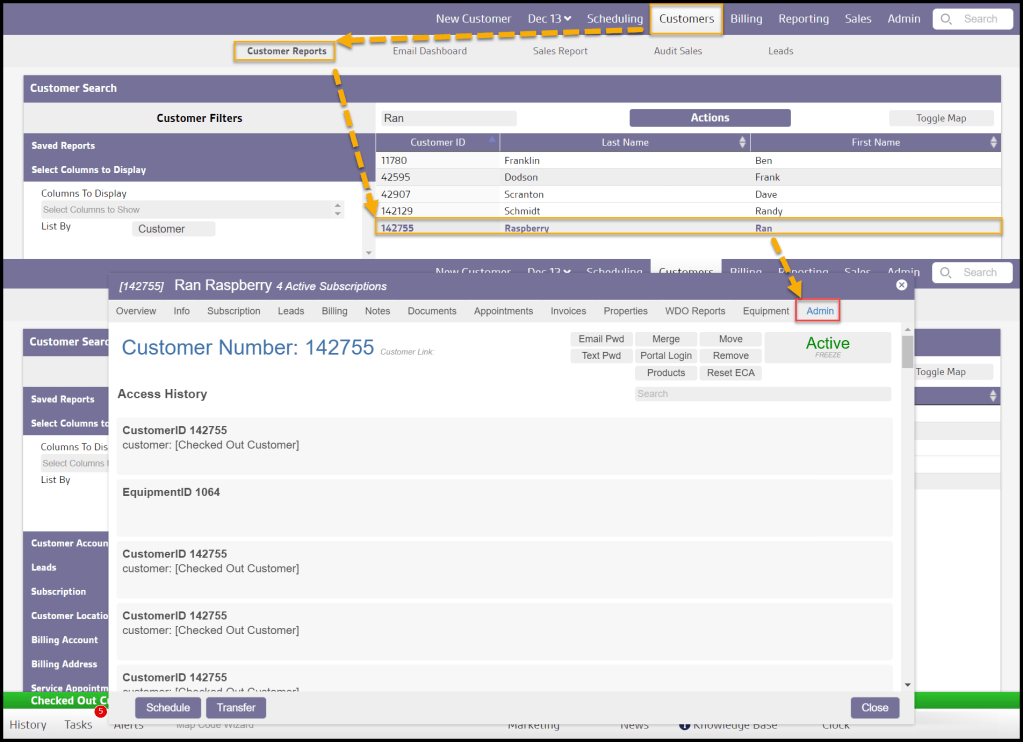This screenshot has width=1023, height=742.
Task: Click the Access History scrollbar down arrow
Action: pos(907,685)
